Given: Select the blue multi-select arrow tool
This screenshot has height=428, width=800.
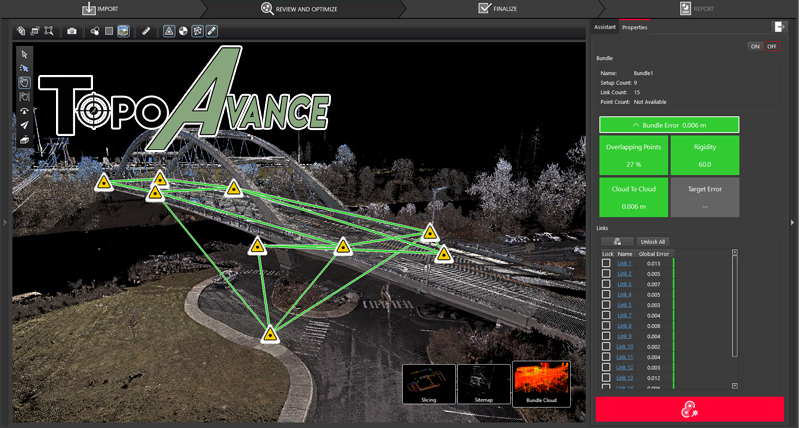Looking at the screenshot, I should coord(24,68).
